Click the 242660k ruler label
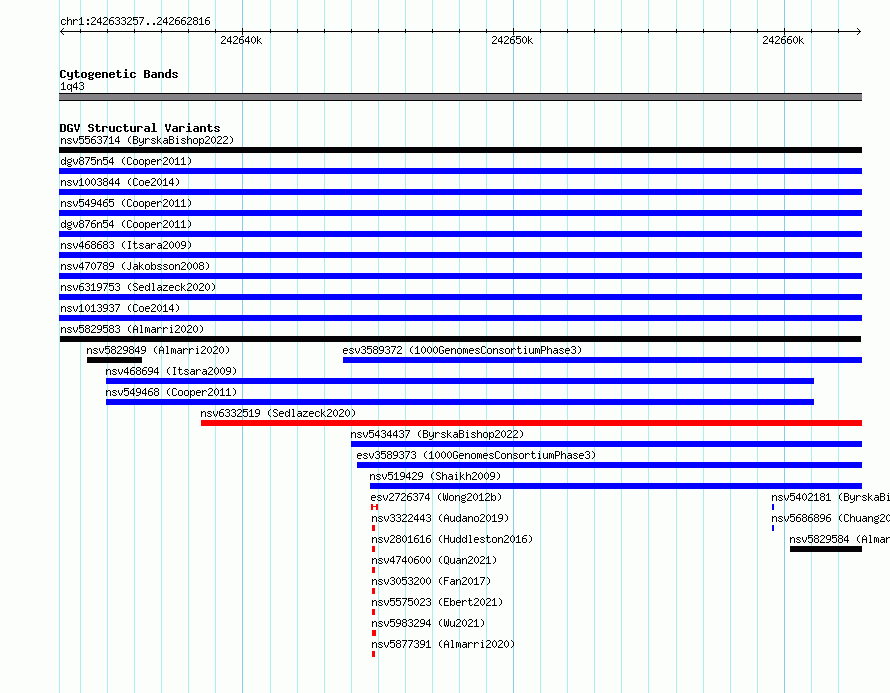Viewport: 890px width, 693px height. tap(783, 40)
